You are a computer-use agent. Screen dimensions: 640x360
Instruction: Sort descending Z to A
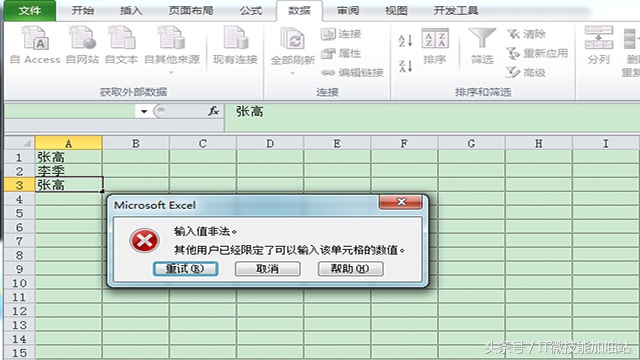tap(405, 66)
